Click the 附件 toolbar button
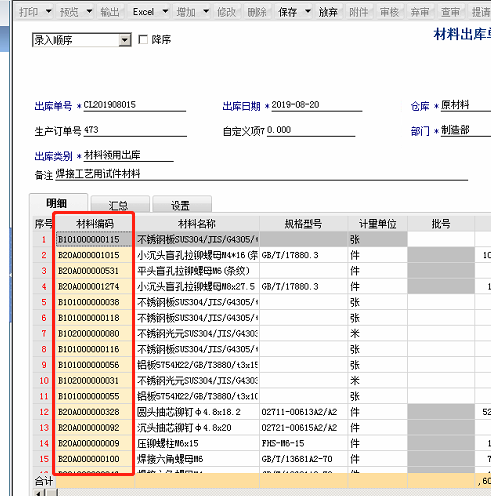The height and width of the screenshot is (496, 491). (x=359, y=12)
